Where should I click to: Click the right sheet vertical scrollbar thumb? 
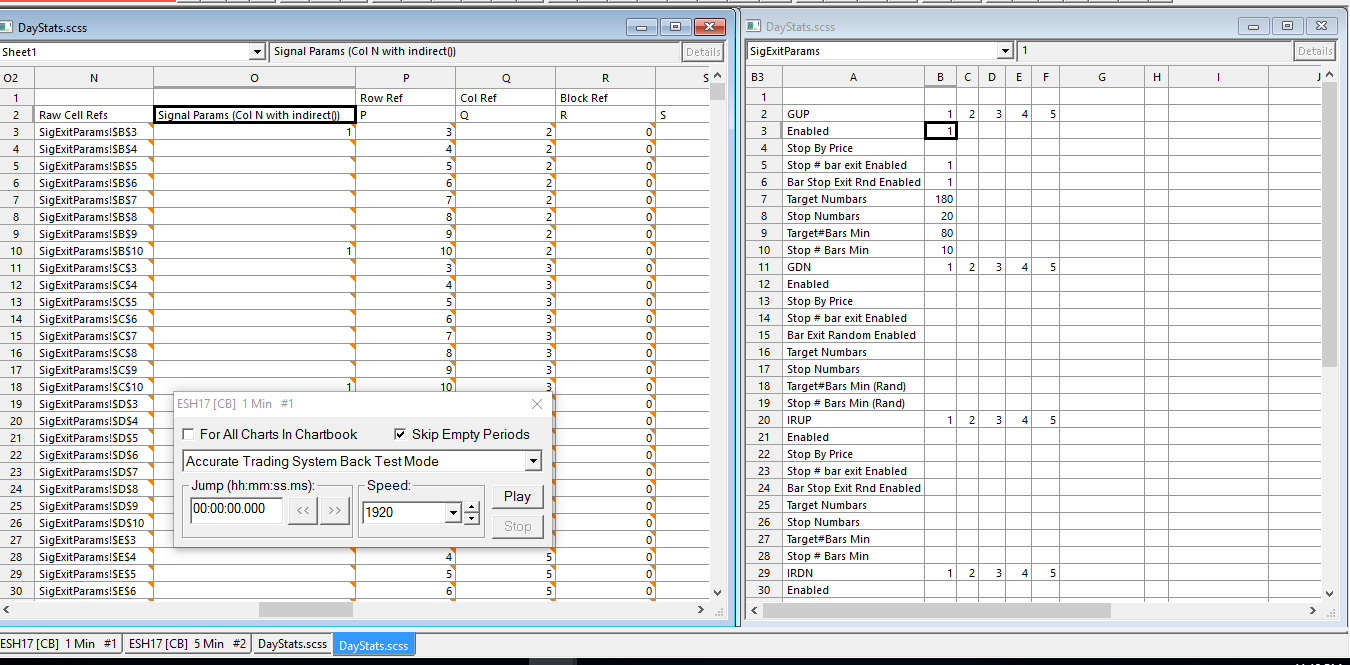pyautogui.click(x=1329, y=225)
